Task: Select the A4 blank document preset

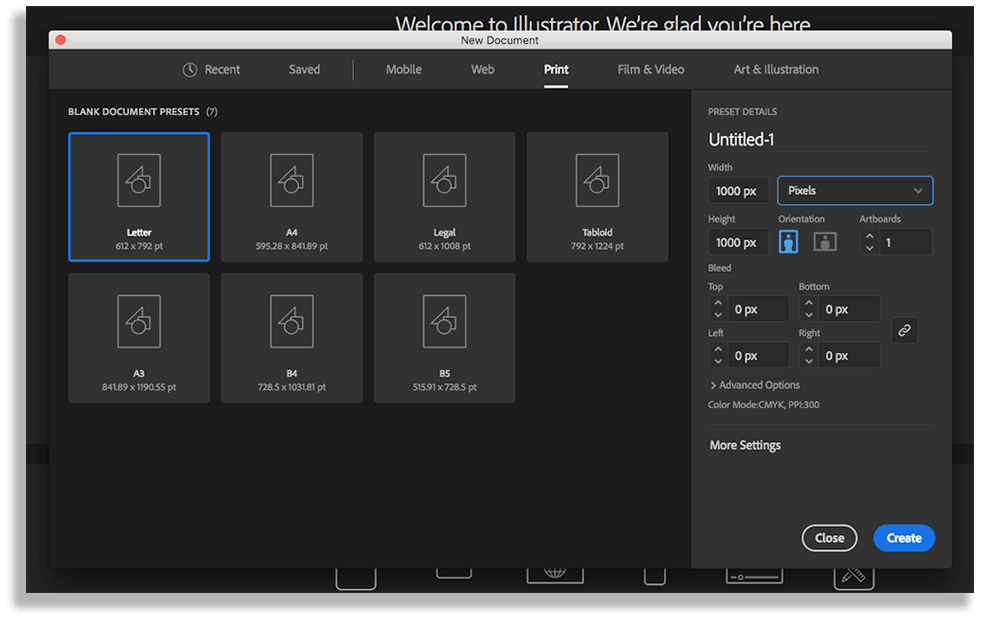Action: tap(292, 196)
